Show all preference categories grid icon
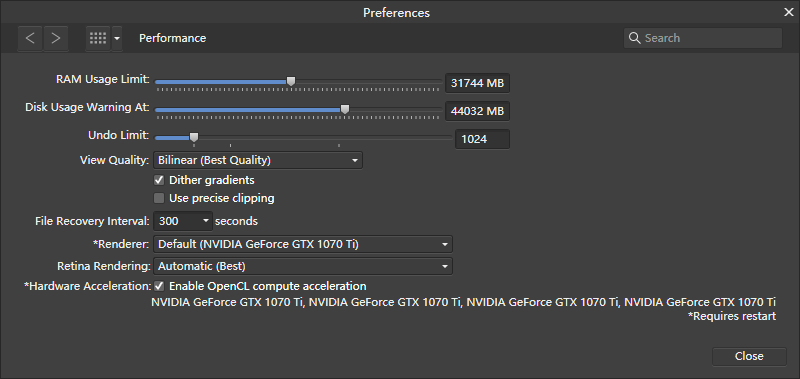Screen dimensions: 800x379 98,38
